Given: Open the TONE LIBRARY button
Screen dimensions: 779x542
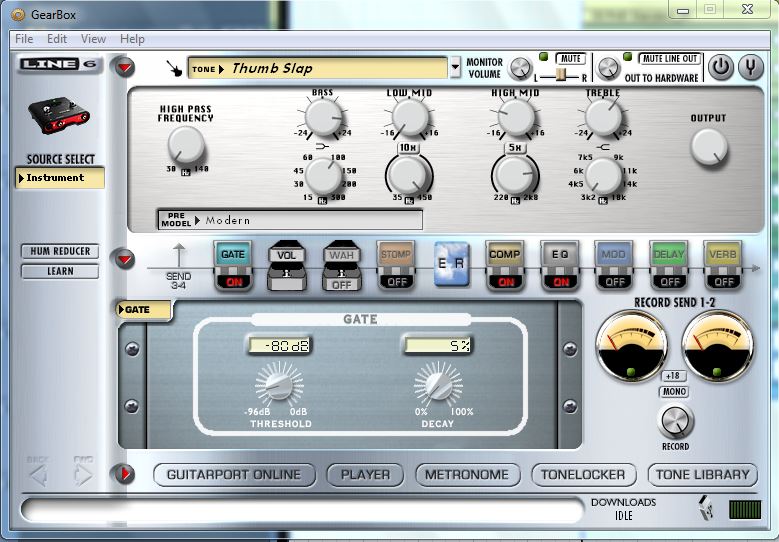Looking at the screenshot, I should coord(702,475).
